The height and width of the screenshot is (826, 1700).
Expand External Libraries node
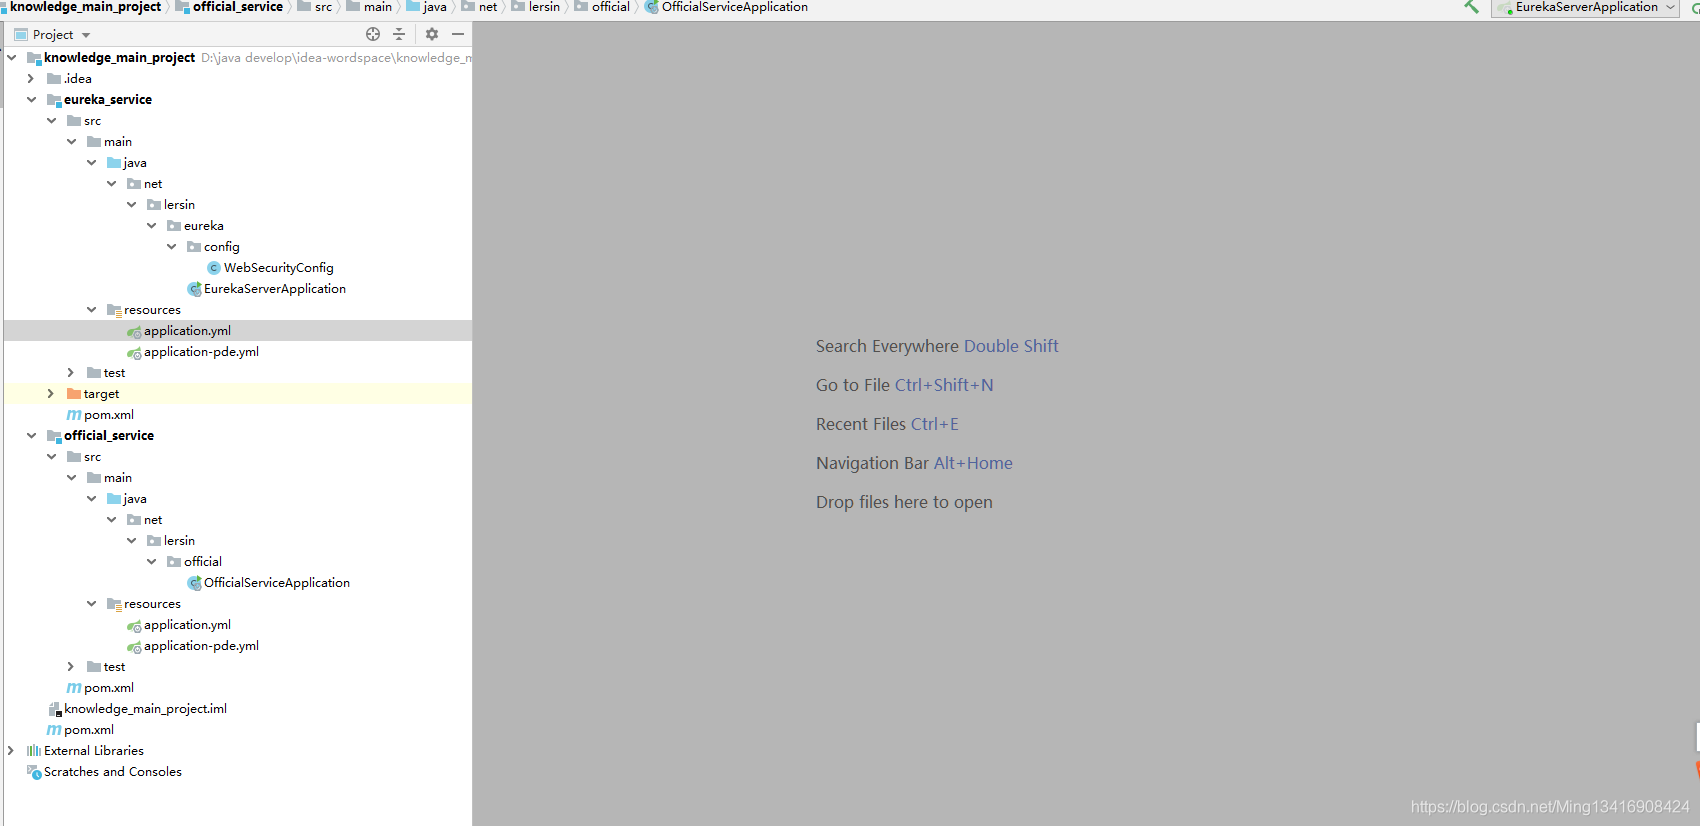(11, 751)
